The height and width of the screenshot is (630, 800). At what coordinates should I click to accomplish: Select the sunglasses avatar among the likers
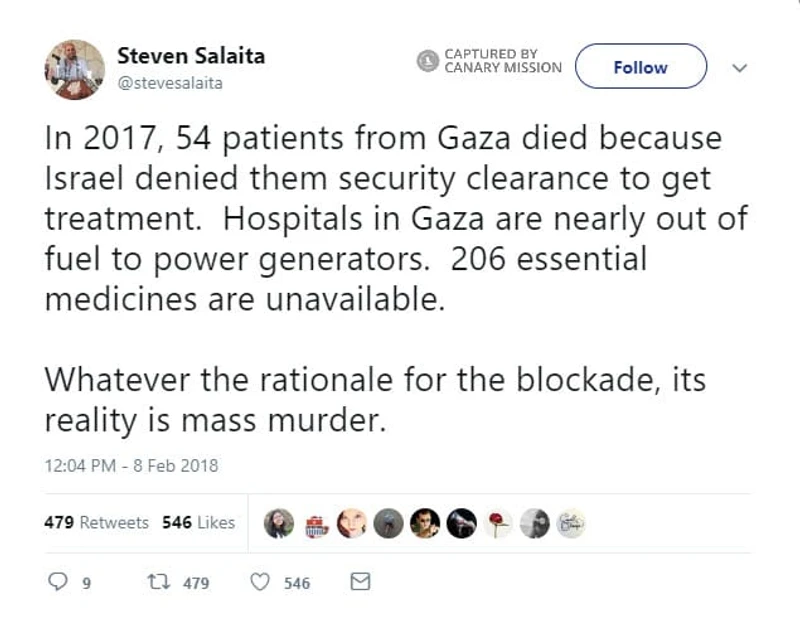(425, 523)
